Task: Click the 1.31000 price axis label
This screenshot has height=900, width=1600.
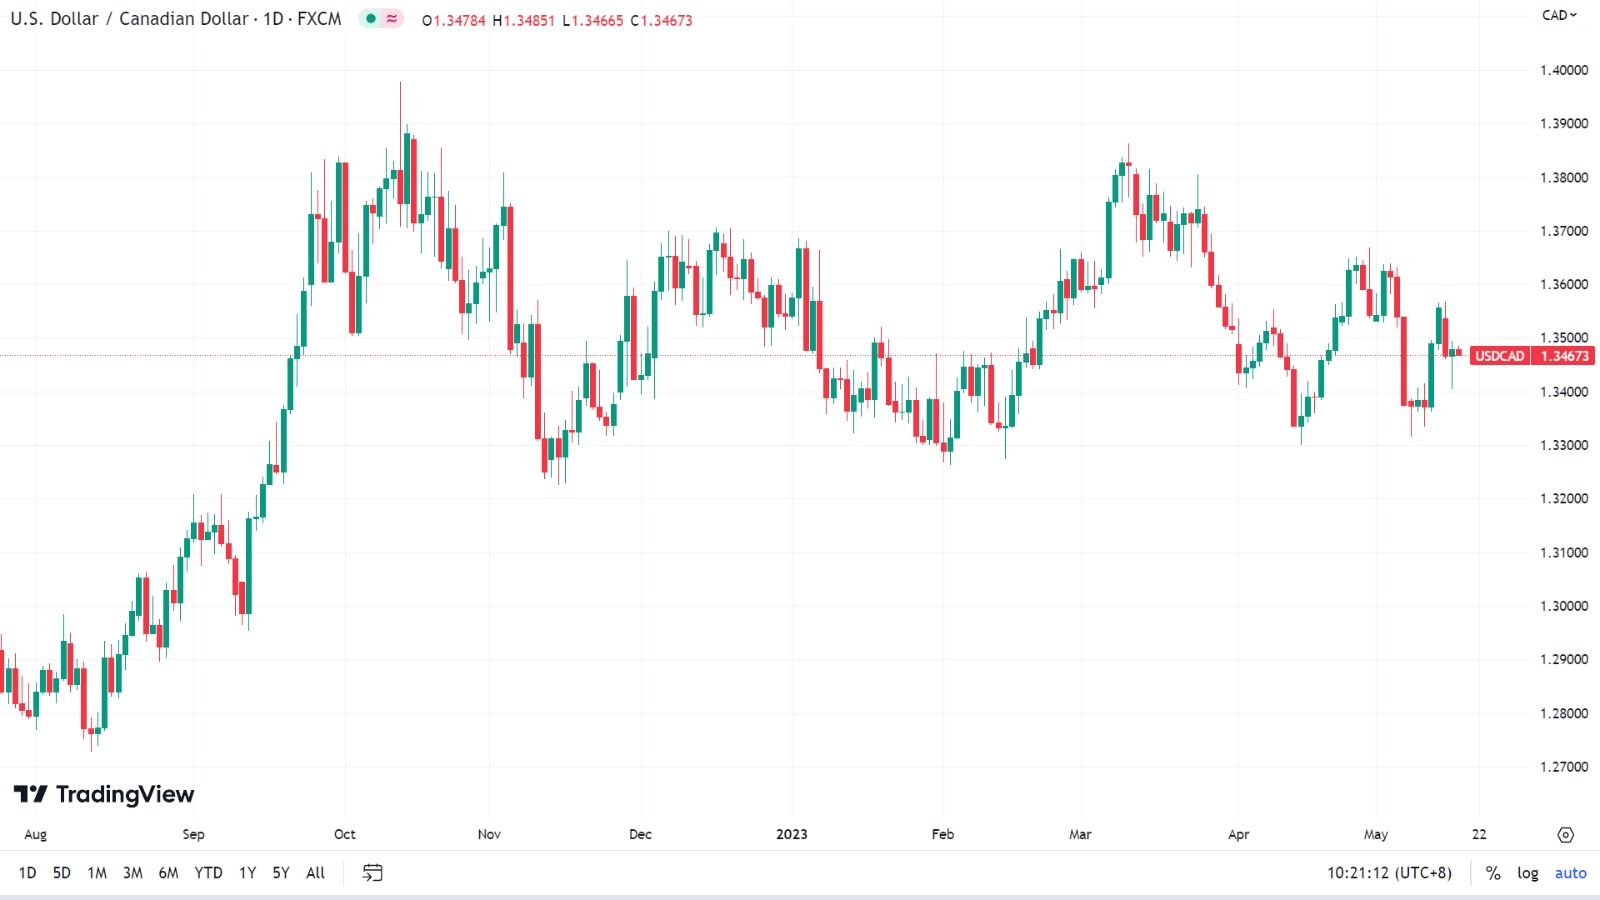Action: click(x=1564, y=553)
